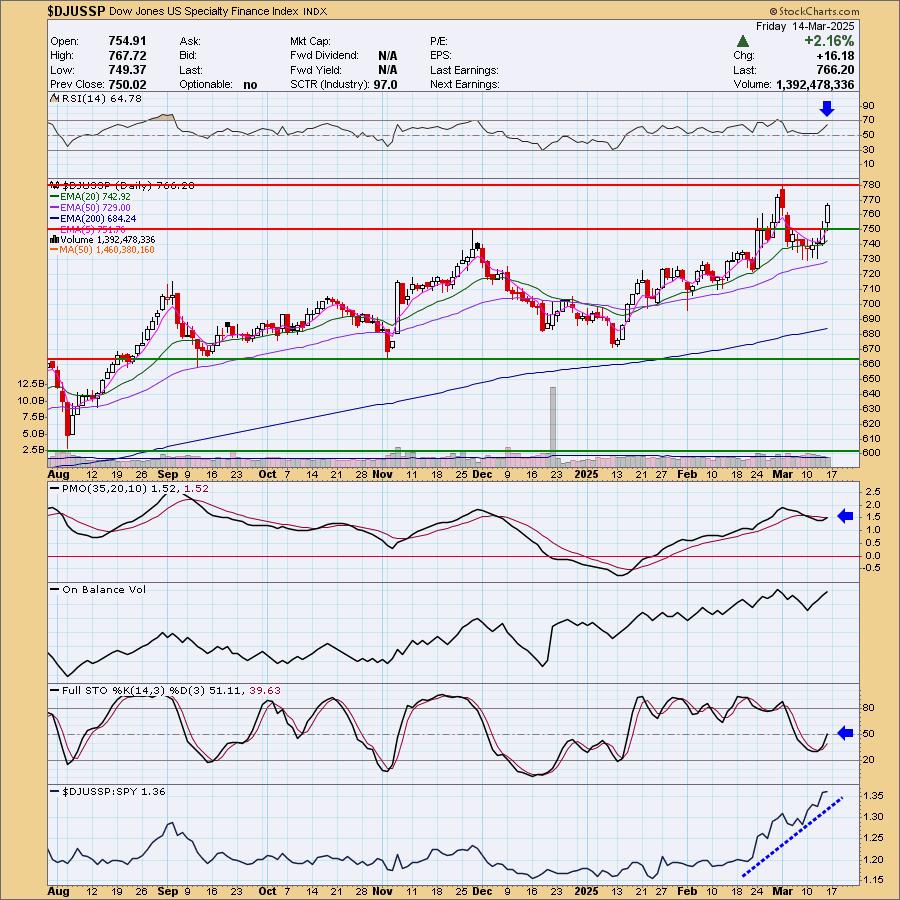Image resolution: width=900 pixels, height=900 pixels.
Task: Click the 2.5 label on PMO axis
Action: coord(872,492)
